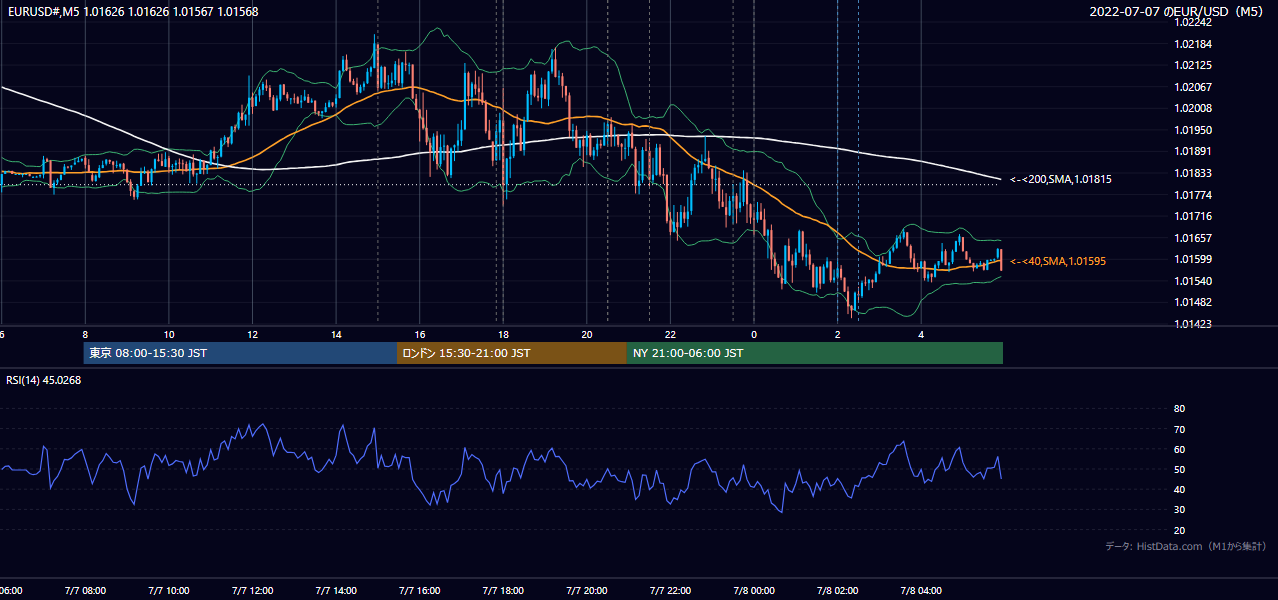Click price axis value 1.02184
Screen dimensions: 1278x600
click(1194, 44)
